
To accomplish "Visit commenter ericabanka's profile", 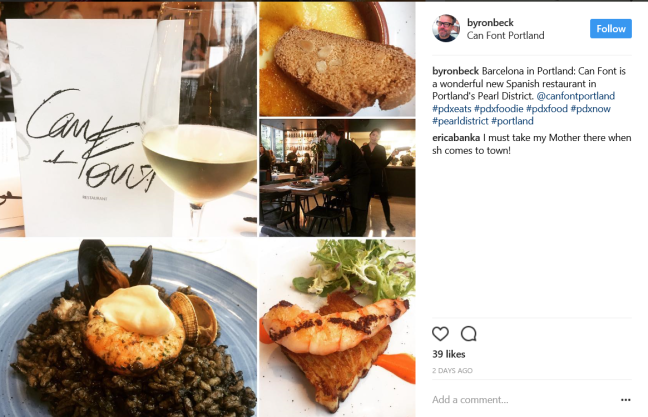I will [x=456, y=138].
